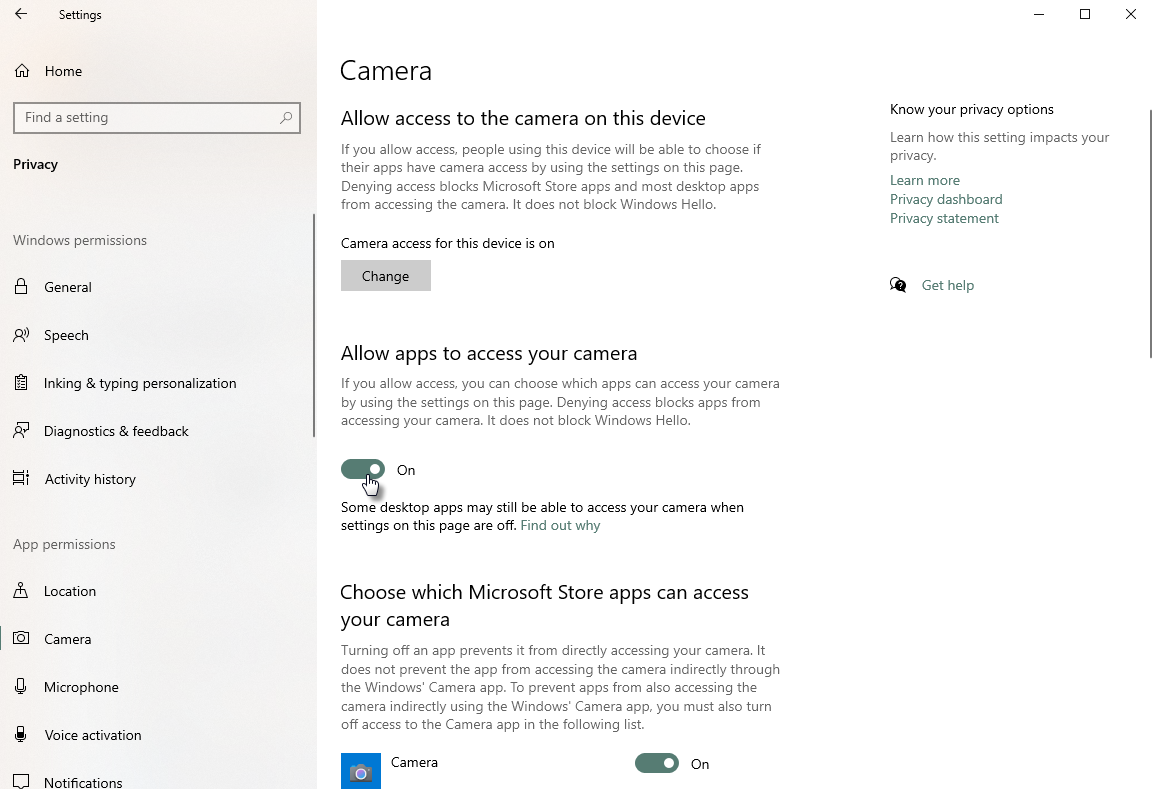Click the Voice activation icon
Screen dimensions: 1152x789
coord(21,734)
